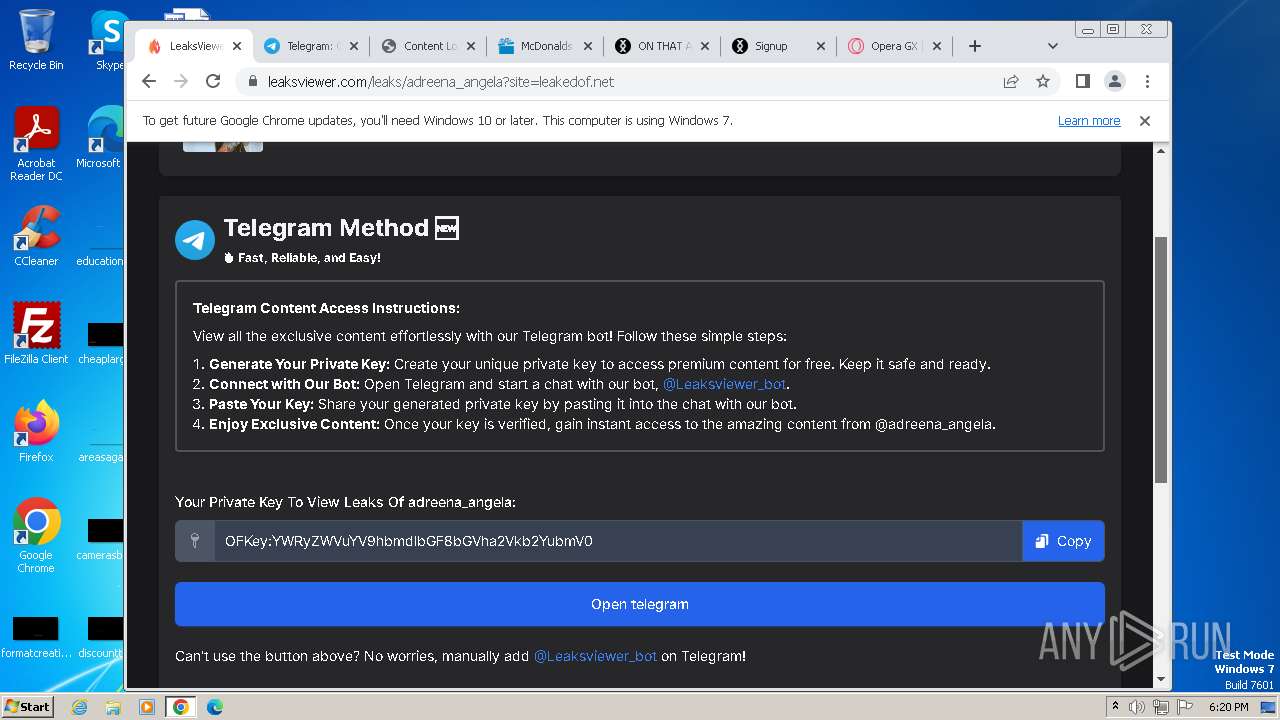
Task: Click the key icon beside private key
Action: 195,541
